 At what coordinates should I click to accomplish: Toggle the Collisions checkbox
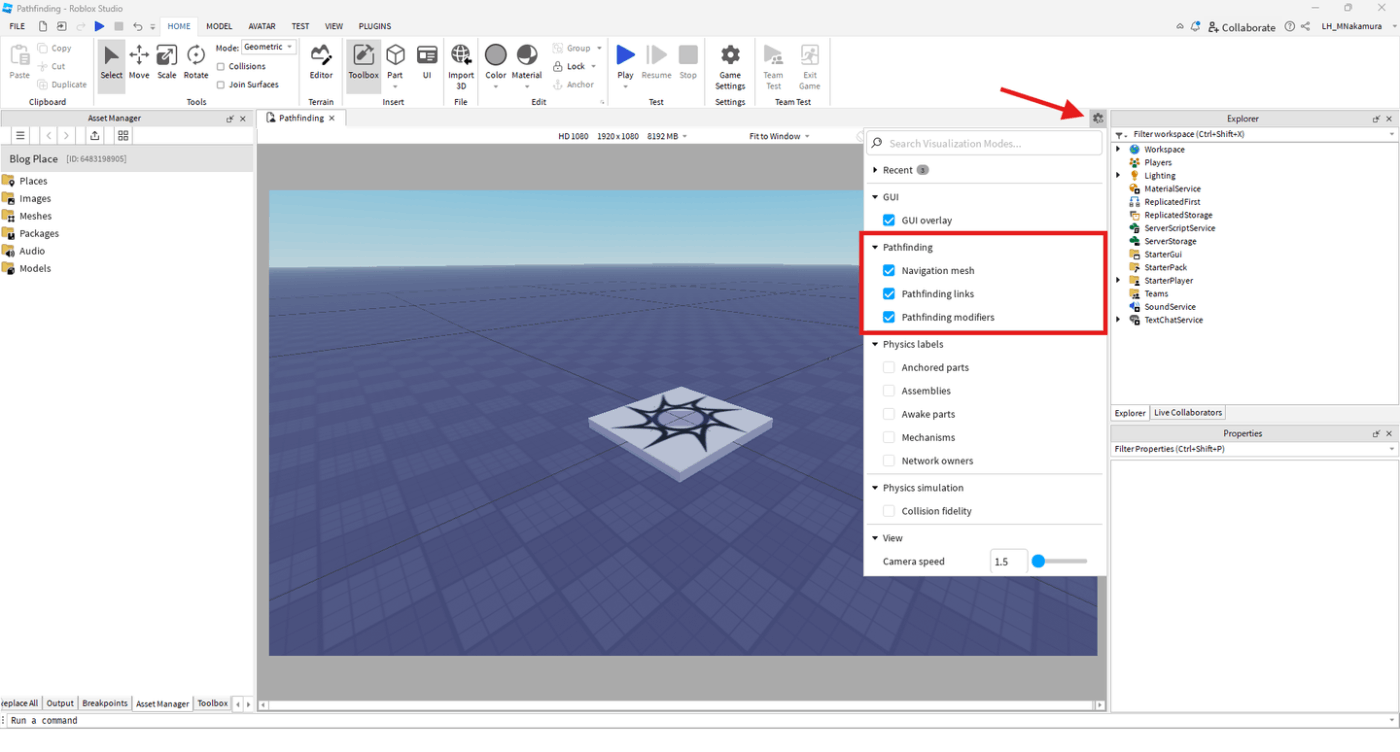coord(221,66)
